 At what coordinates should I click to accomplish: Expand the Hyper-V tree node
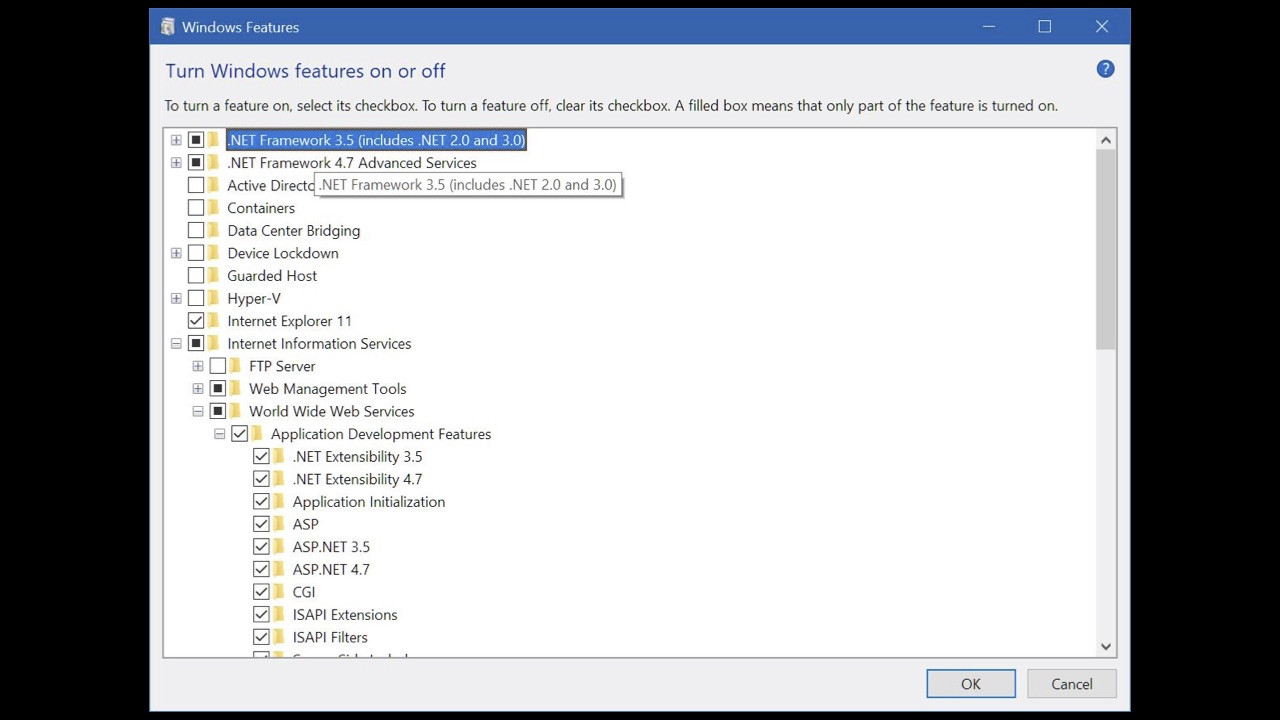tap(176, 298)
